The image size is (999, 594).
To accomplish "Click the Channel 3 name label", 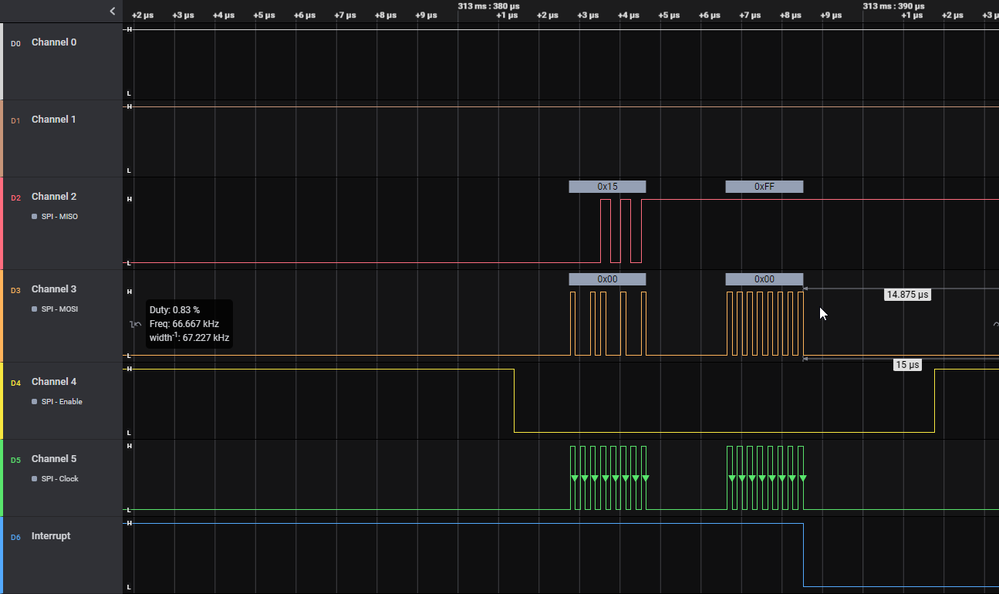I will 54,289.
